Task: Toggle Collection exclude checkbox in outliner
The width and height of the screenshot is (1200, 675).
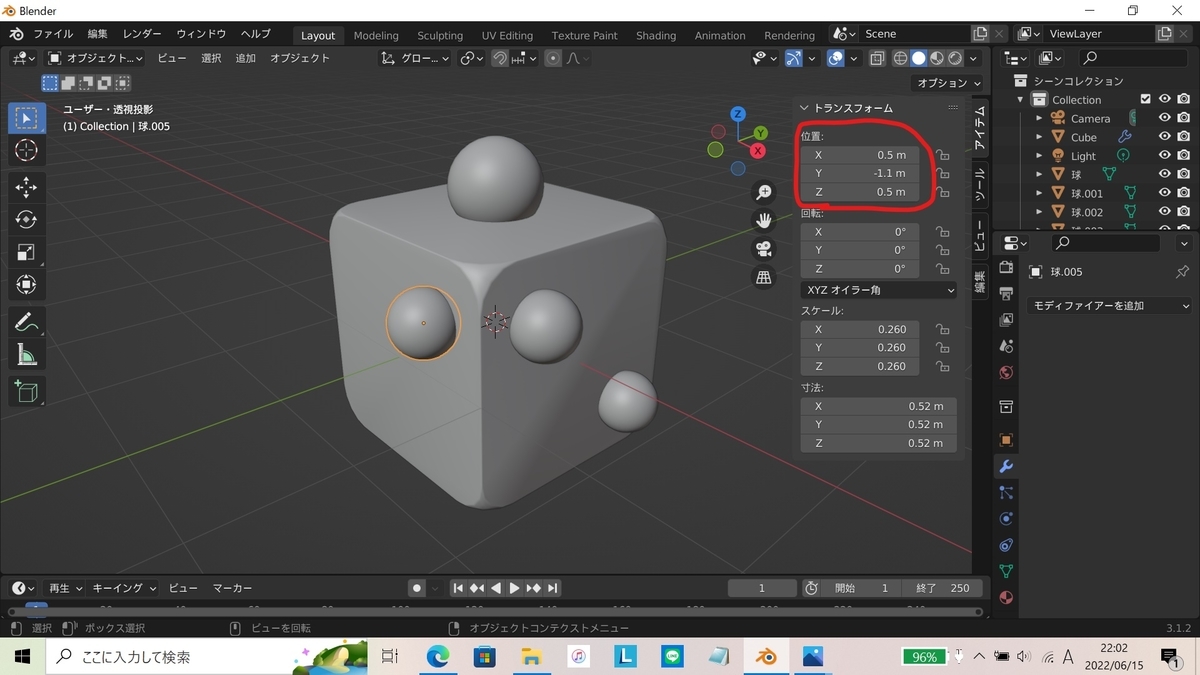Action: click(x=1146, y=99)
